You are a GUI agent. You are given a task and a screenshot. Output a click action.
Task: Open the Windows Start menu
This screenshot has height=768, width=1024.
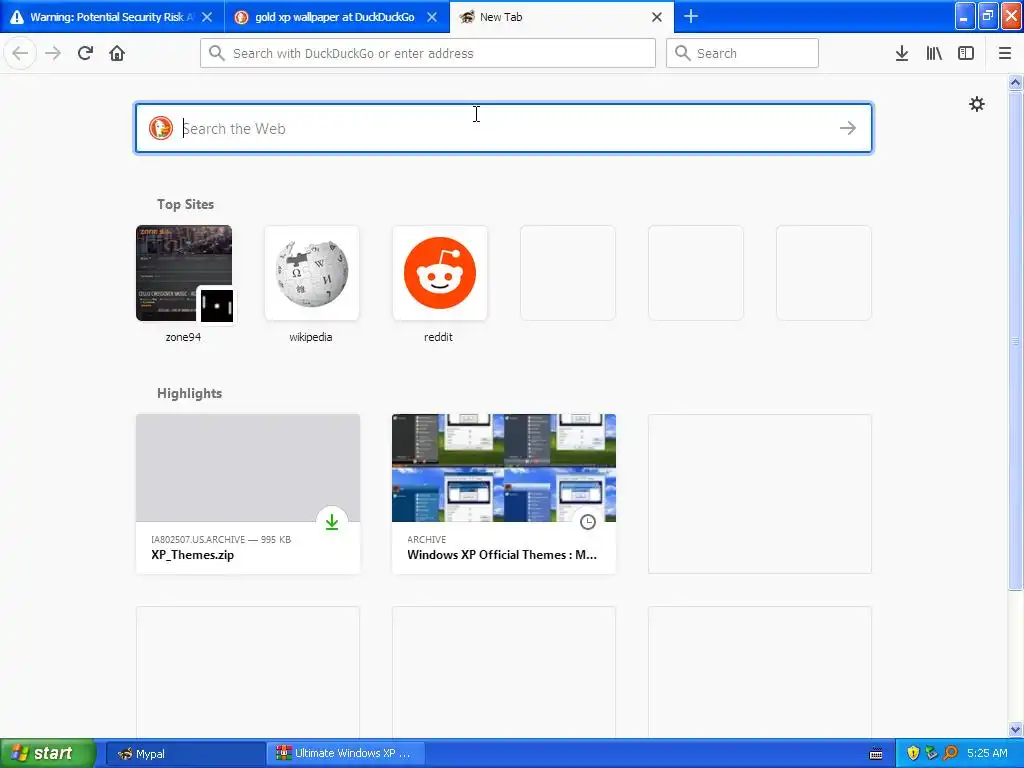pyautogui.click(x=48, y=753)
